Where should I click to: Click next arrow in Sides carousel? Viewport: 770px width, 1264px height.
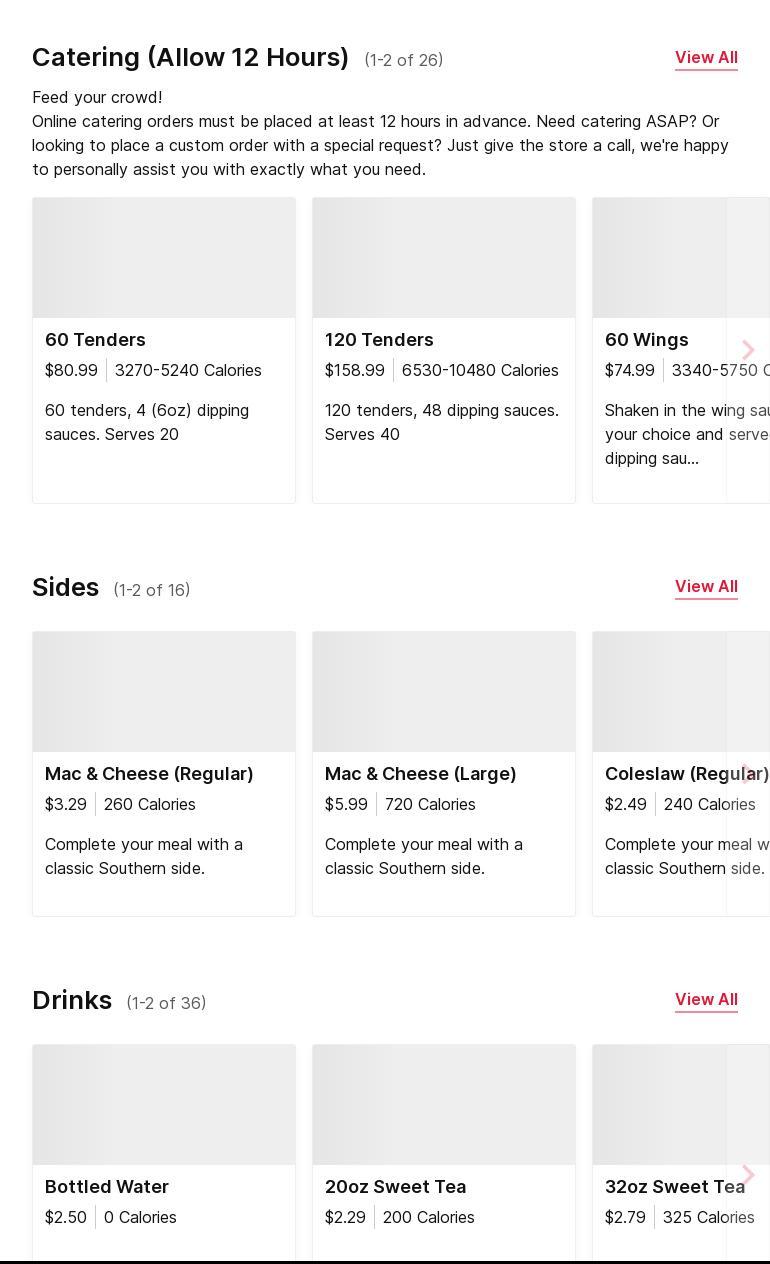(x=748, y=773)
